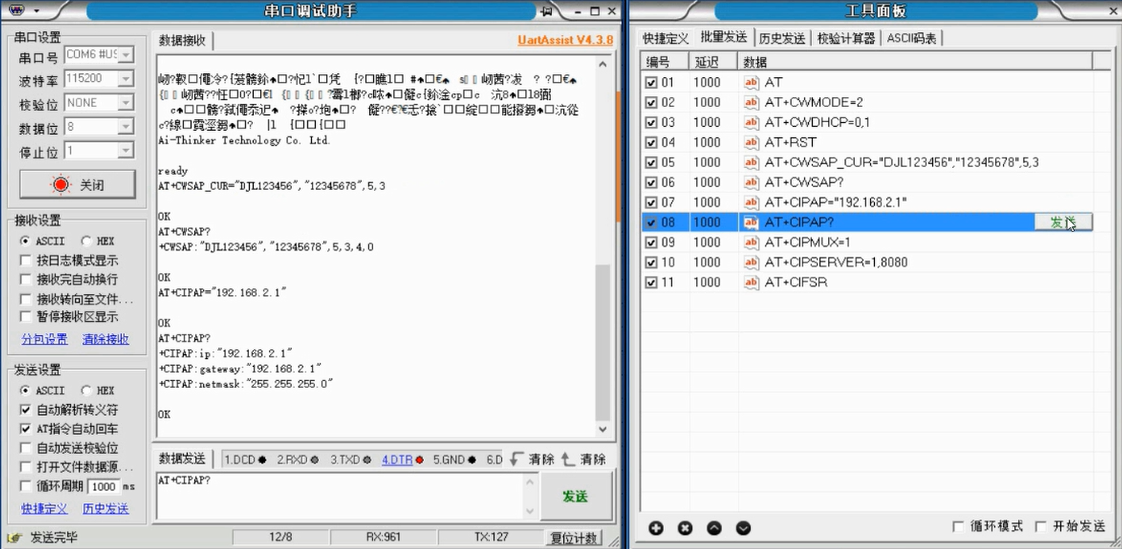Toggle pause receive area display checkbox

(26, 316)
